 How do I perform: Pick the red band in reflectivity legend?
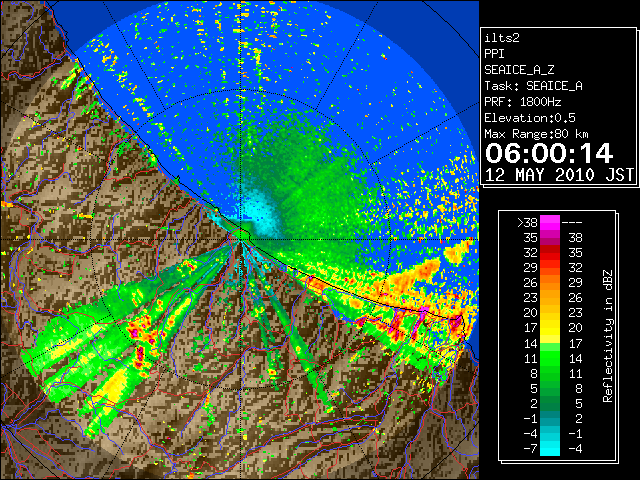pyautogui.click(x=550, y=253)
